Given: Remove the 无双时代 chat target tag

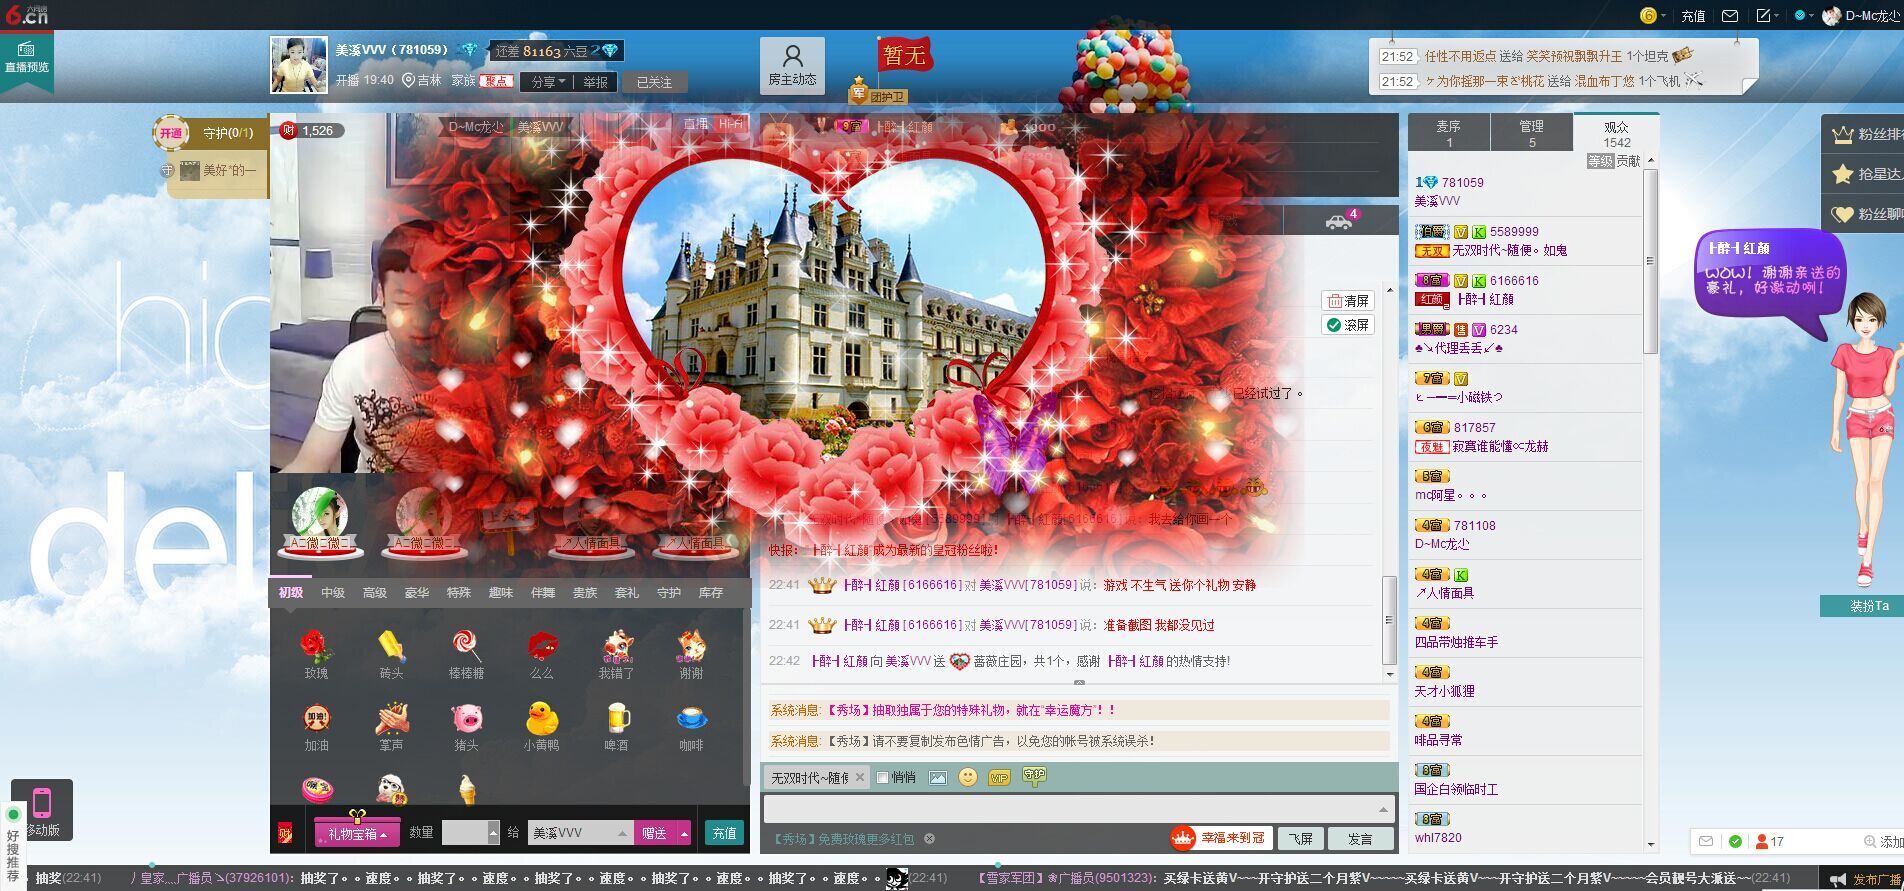Looking at the screenshot, I should point(859,777).
